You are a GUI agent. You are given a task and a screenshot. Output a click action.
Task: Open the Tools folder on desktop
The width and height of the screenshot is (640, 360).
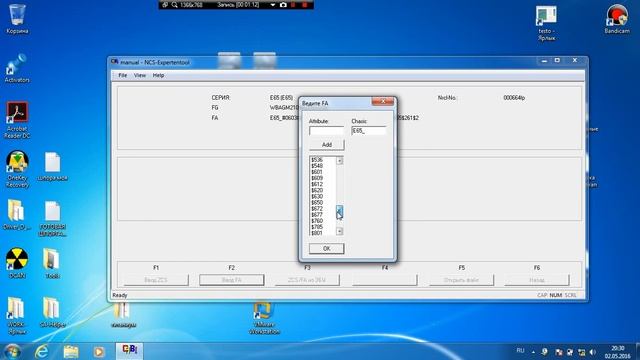pos(52,264)
